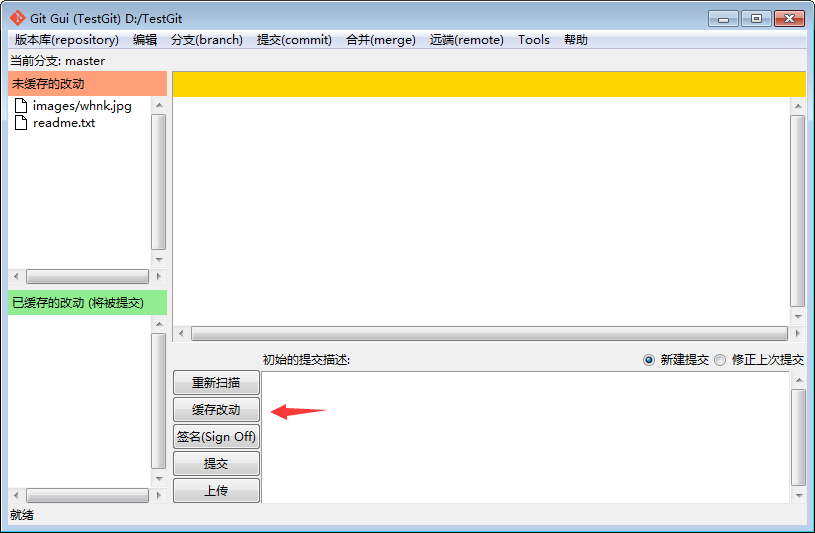
Task: Click the diff view vertical scrollbar thumb
Action: [798, 211]
